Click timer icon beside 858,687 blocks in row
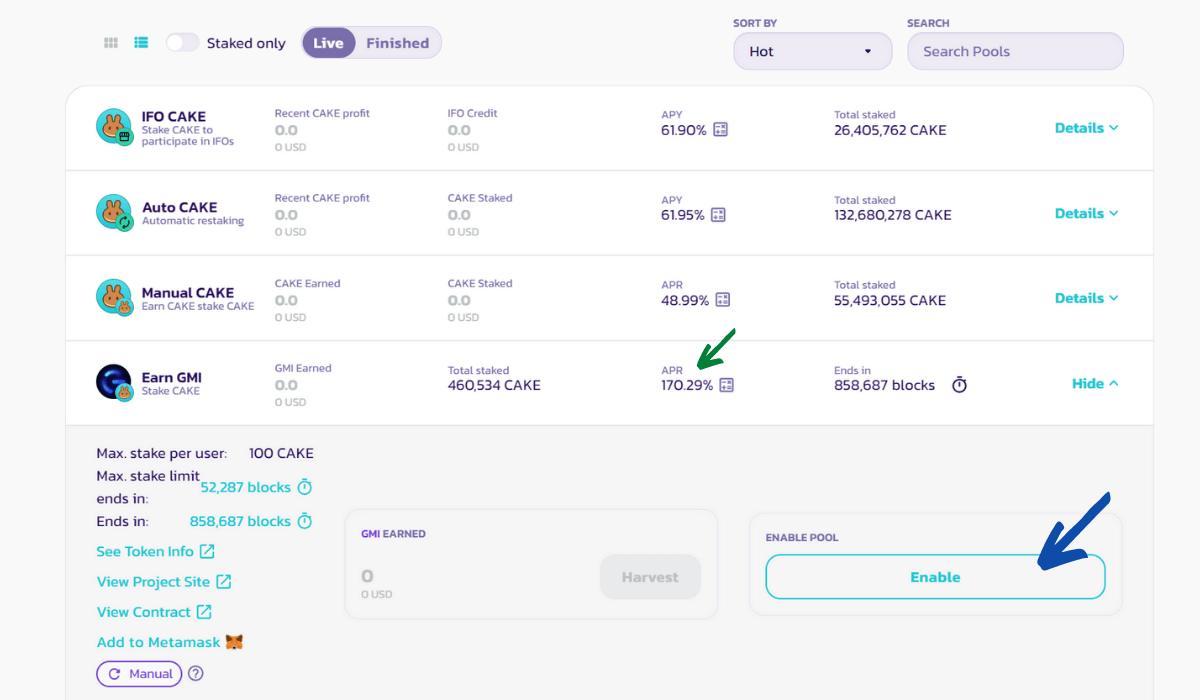This screenshot has height=700, width=1200. [959, 385]
